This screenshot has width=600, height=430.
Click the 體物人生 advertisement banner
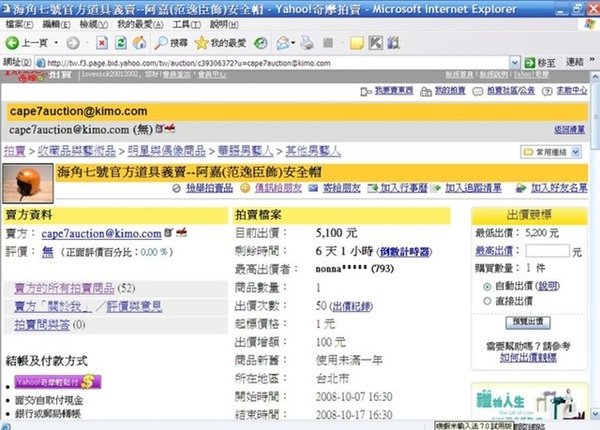[x=530, y=401]
